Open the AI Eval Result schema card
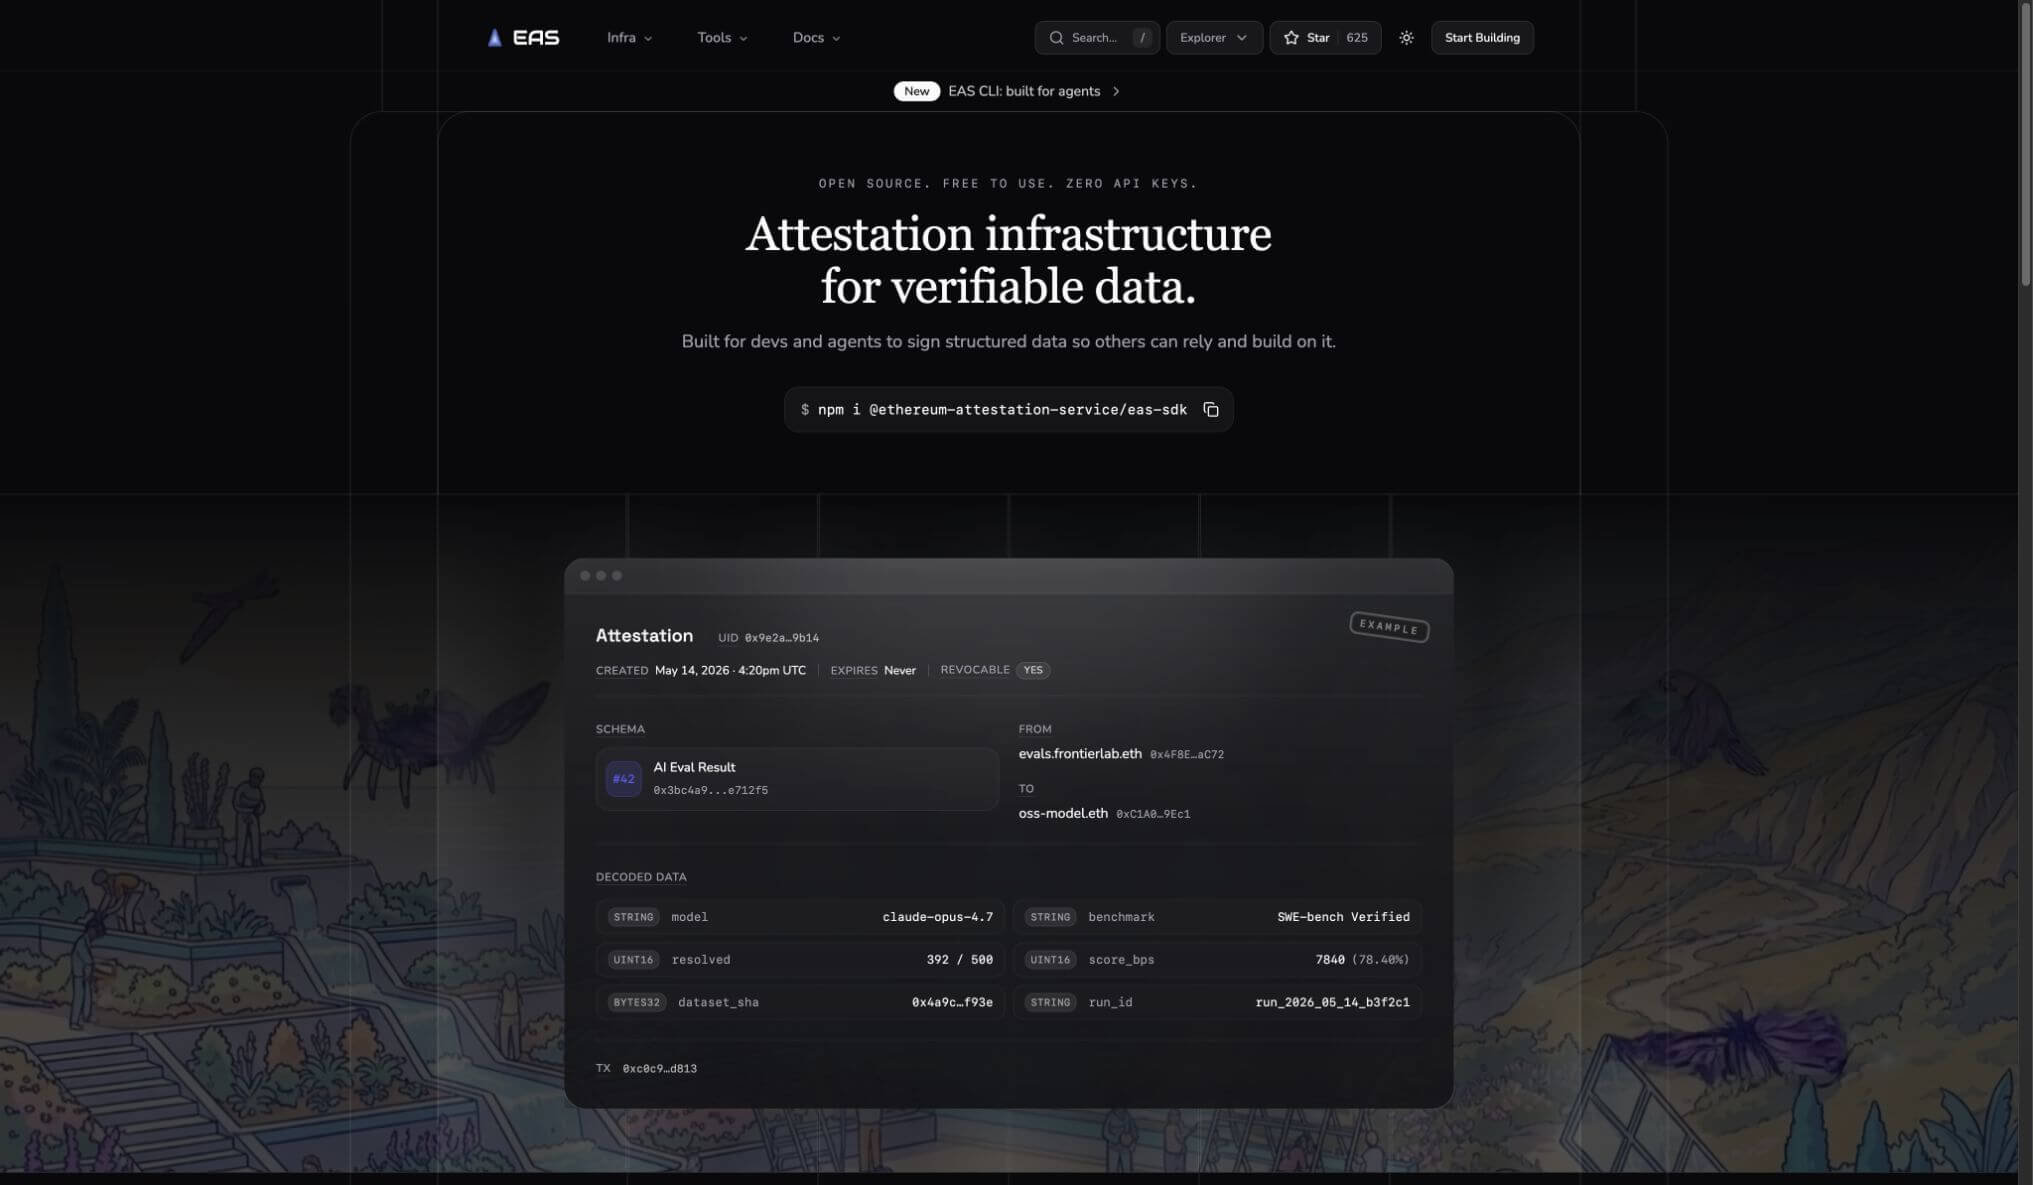This screenshot has width=2033, height=1185. pos(797,779)
